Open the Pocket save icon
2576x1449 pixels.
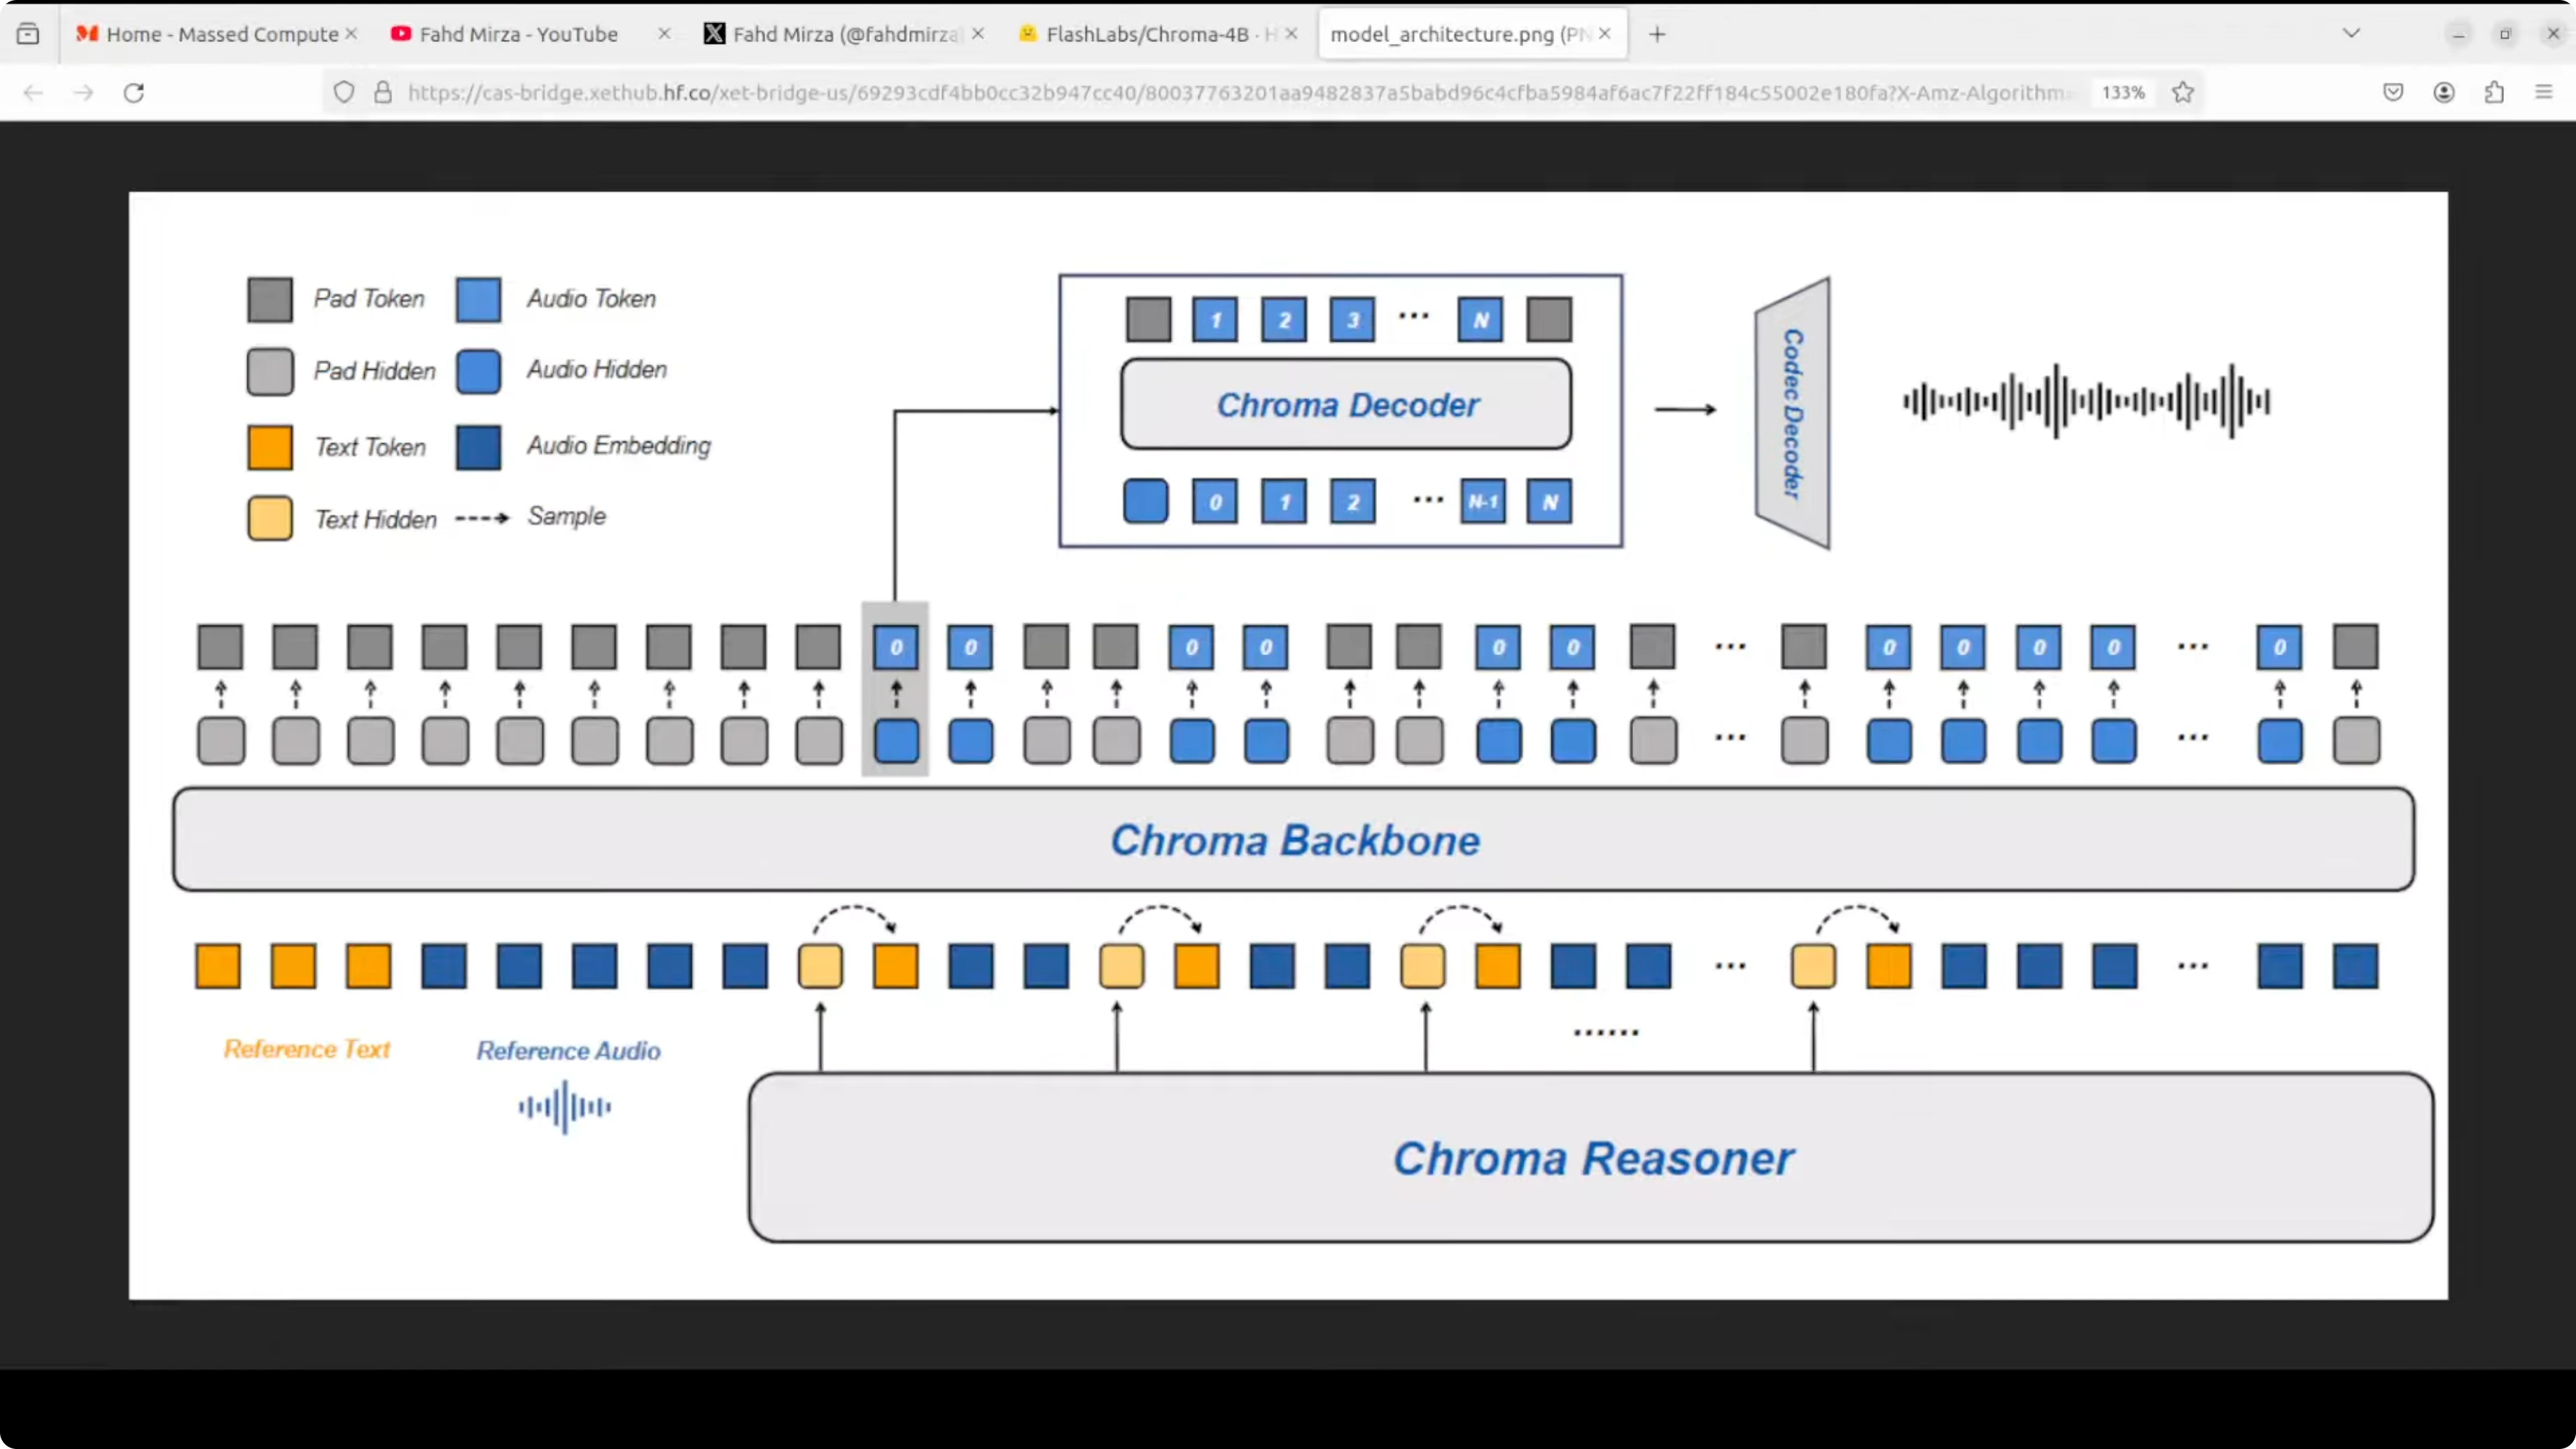tap(2393, 93)
